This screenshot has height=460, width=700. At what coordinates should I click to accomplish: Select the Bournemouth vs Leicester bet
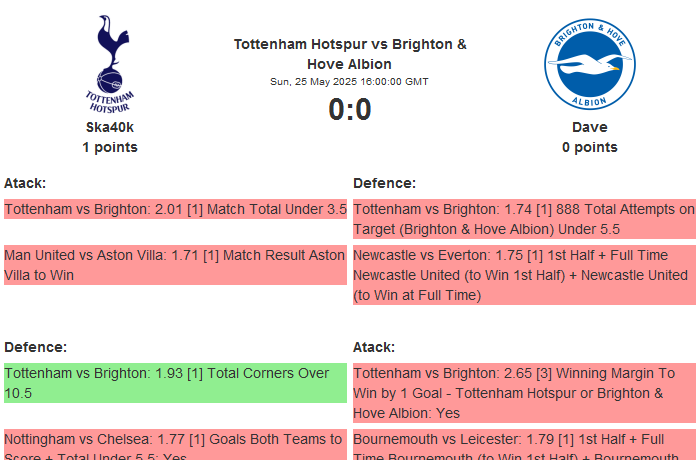524,444
